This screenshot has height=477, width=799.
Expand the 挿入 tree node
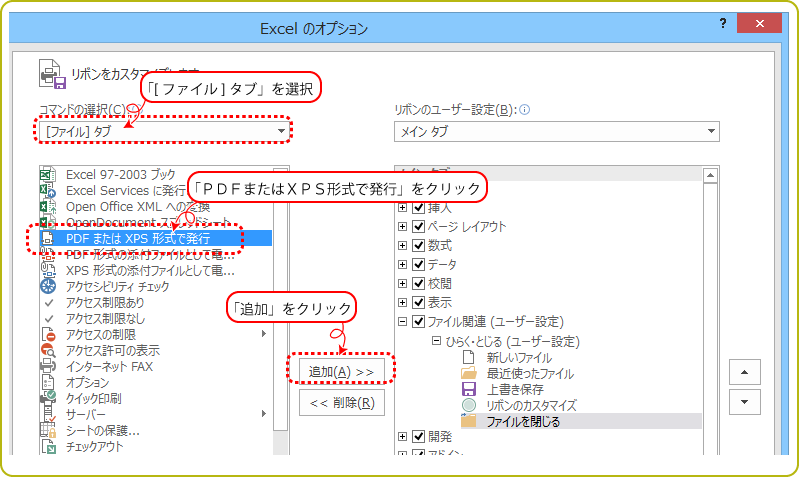coord(403,207)
